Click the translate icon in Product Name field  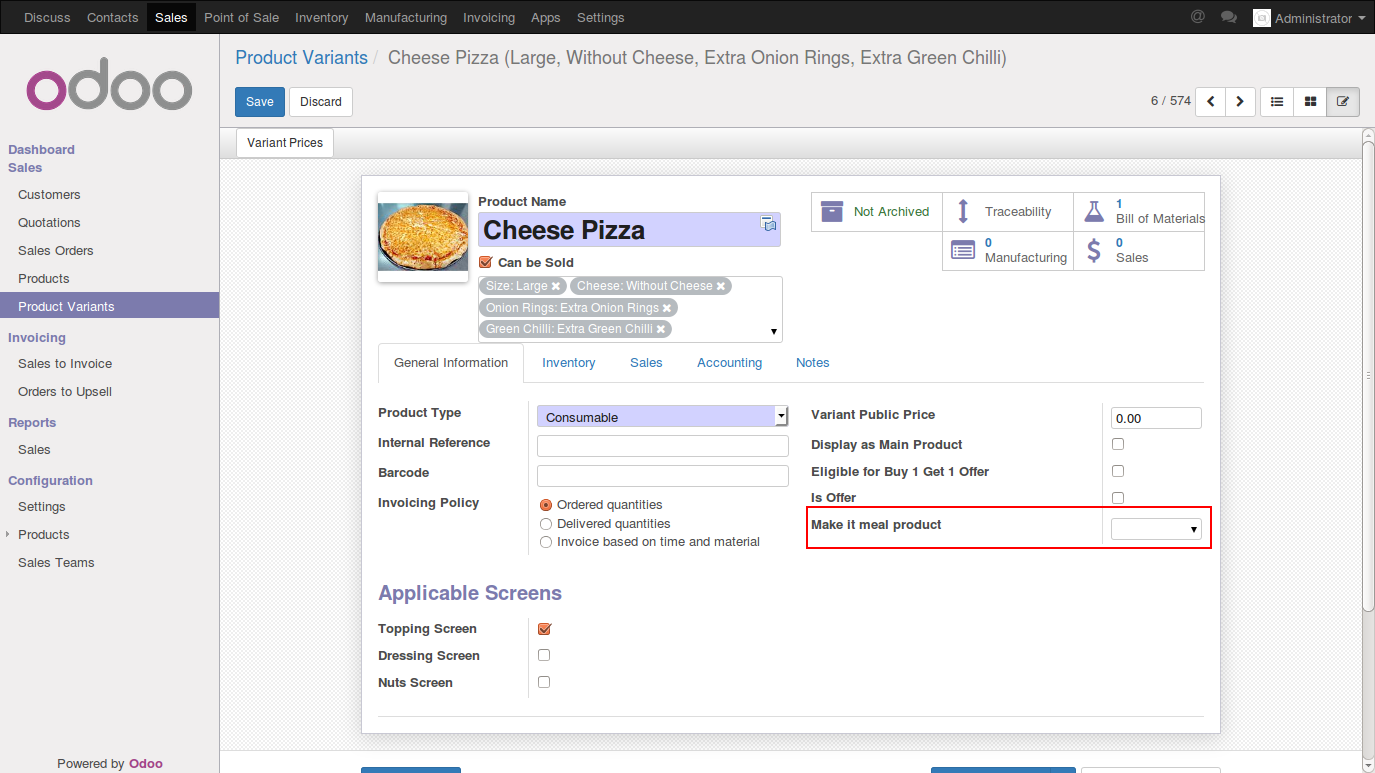768,223
